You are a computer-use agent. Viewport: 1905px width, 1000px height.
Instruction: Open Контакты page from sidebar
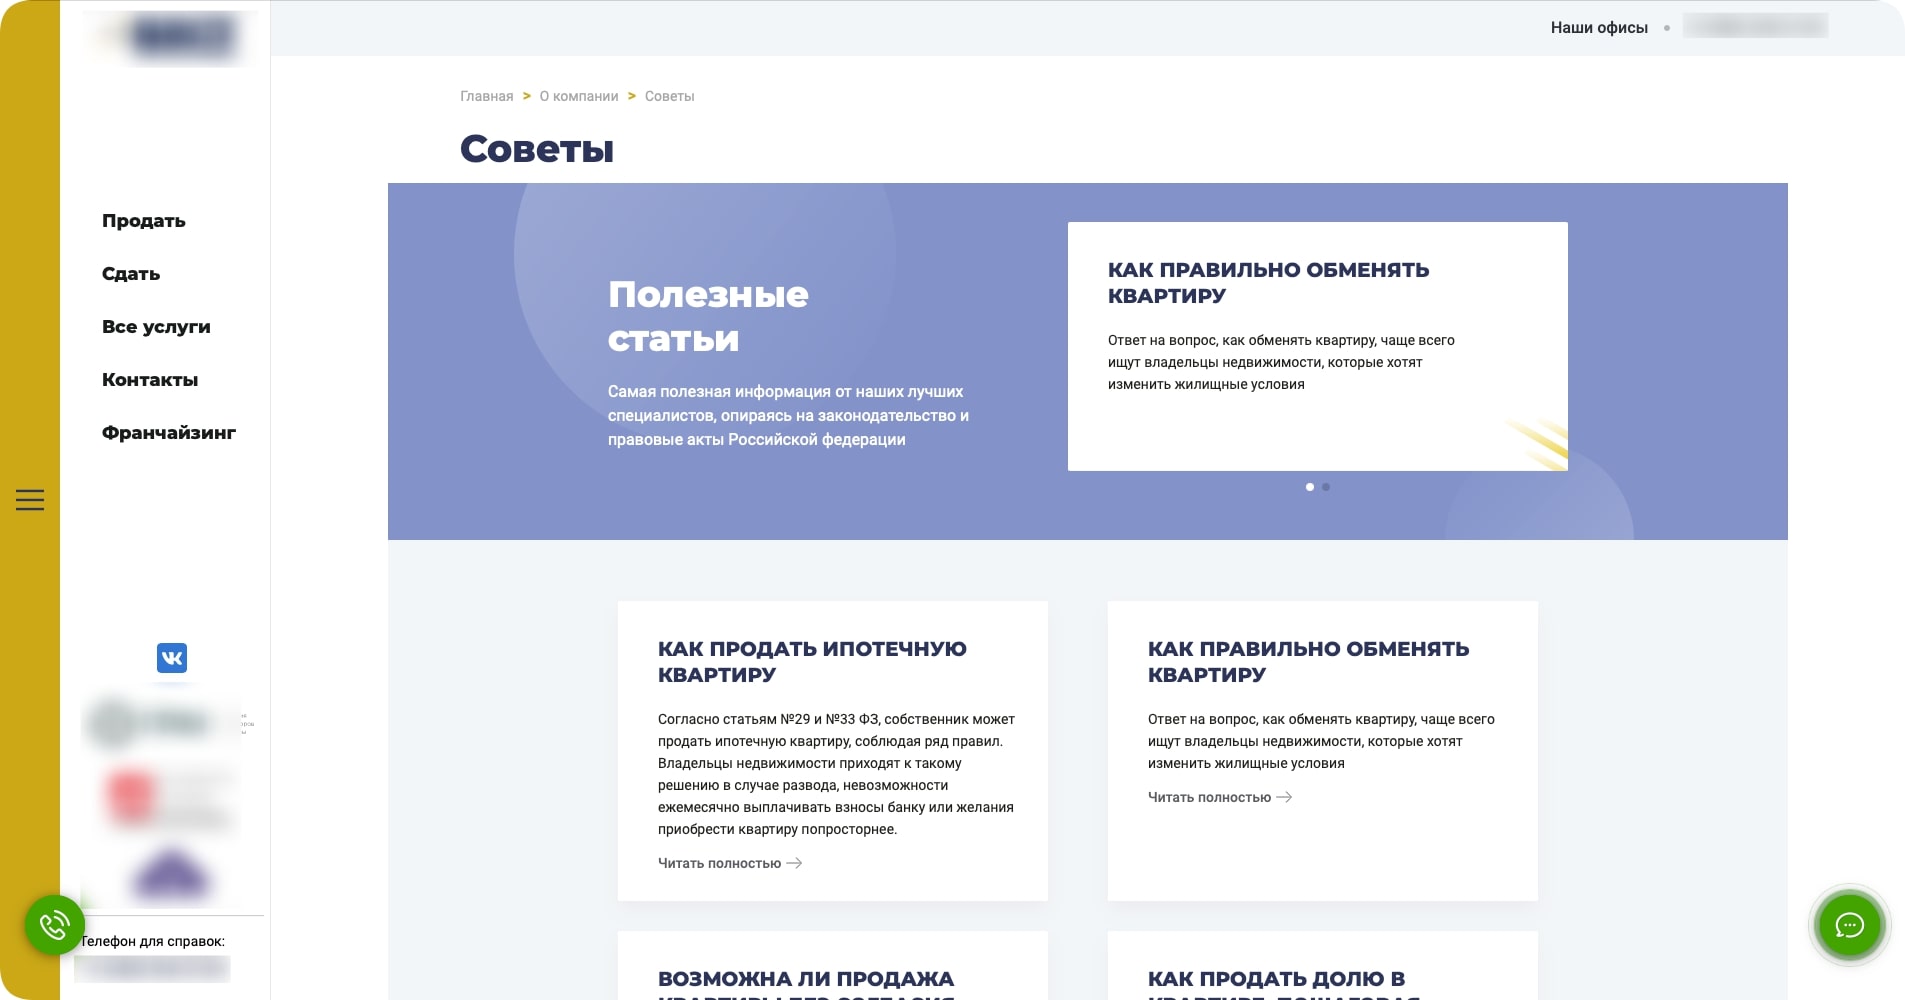click(150, 380)
